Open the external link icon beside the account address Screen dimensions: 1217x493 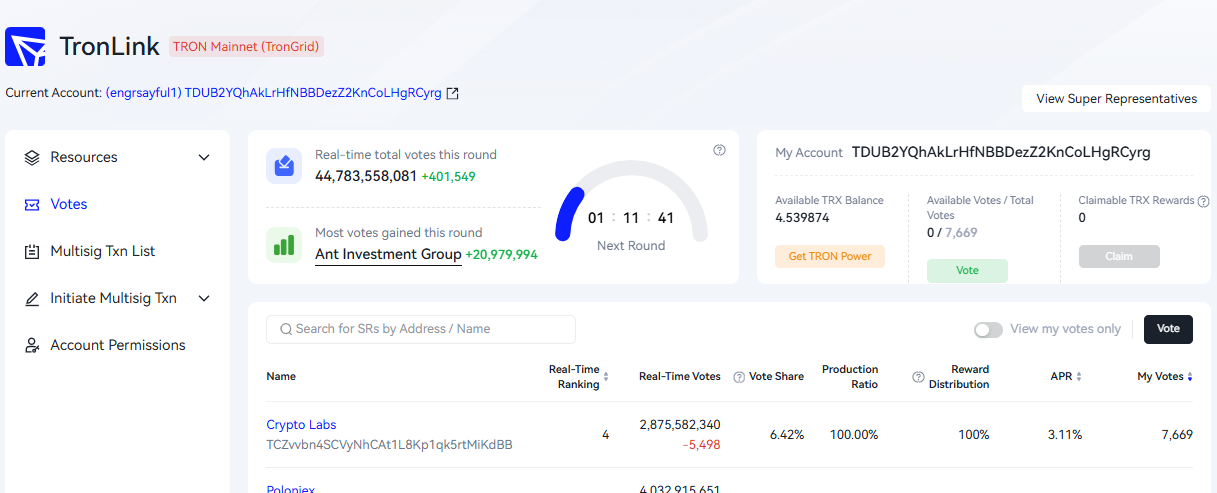pos(452,93)
